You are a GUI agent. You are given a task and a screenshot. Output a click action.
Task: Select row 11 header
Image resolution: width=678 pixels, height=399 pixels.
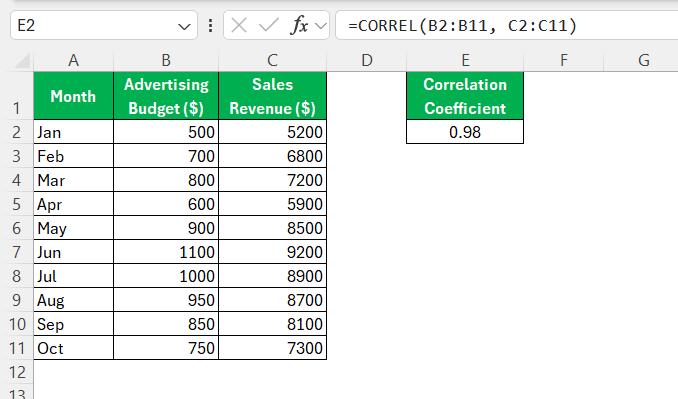[16, 348]
